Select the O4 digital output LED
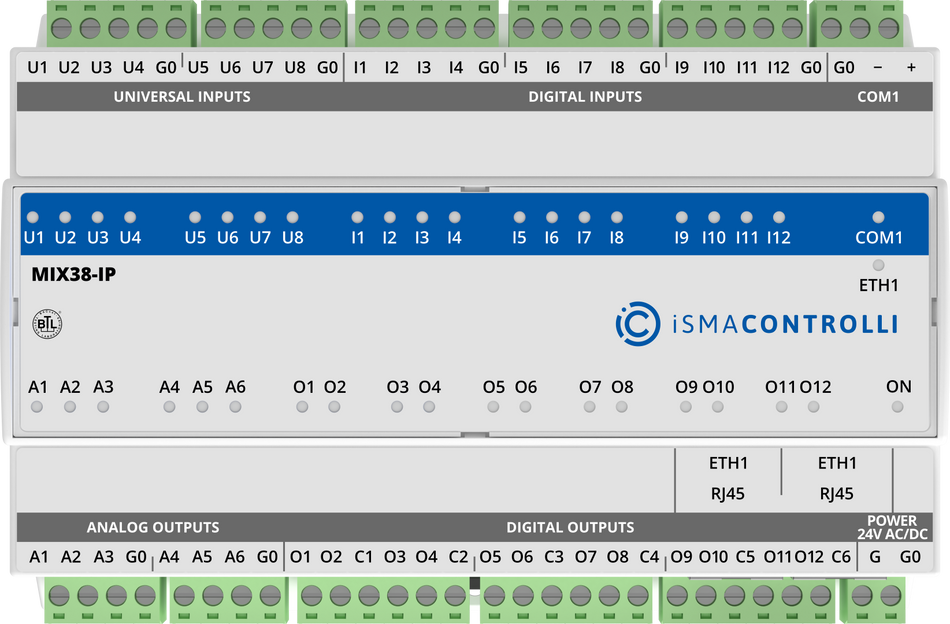 pyautogui.click(x=429, y=407)
